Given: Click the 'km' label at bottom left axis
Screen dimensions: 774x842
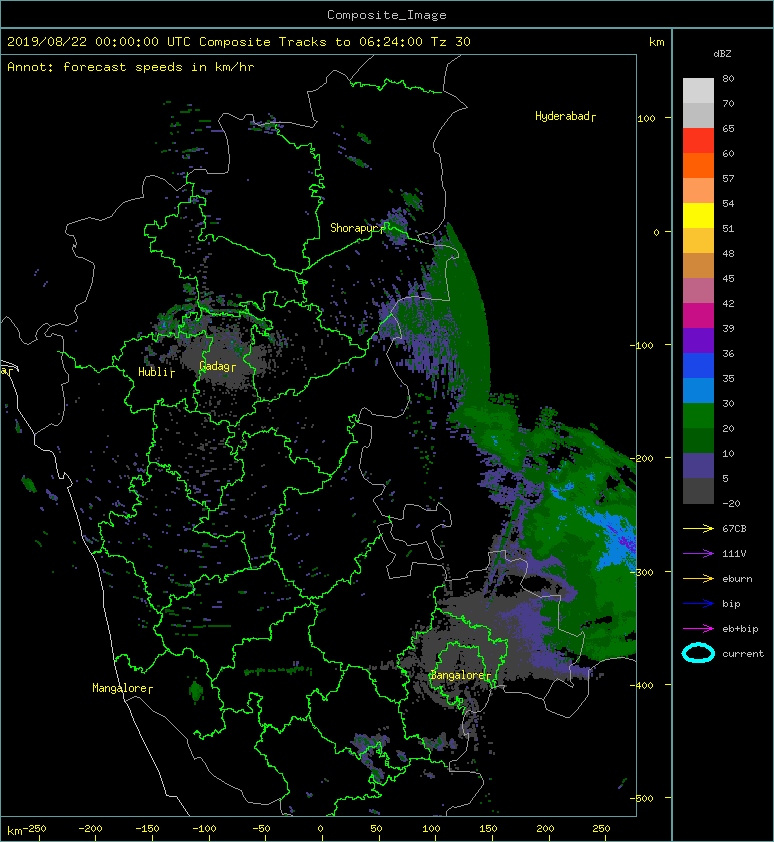Looking at the screenshot, I should [x=15, y=831].
